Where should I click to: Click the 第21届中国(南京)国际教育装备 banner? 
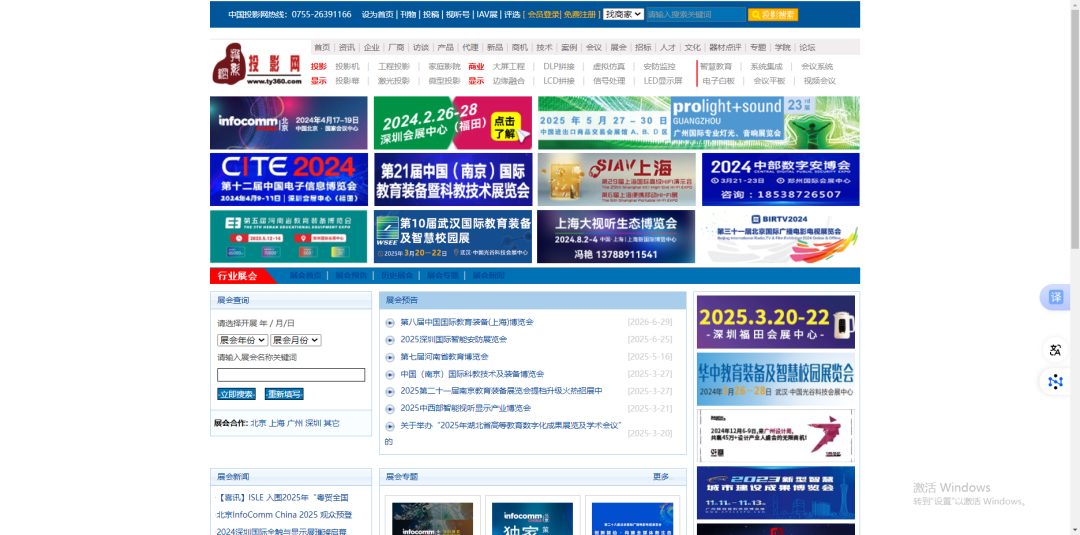coord(453,179)
